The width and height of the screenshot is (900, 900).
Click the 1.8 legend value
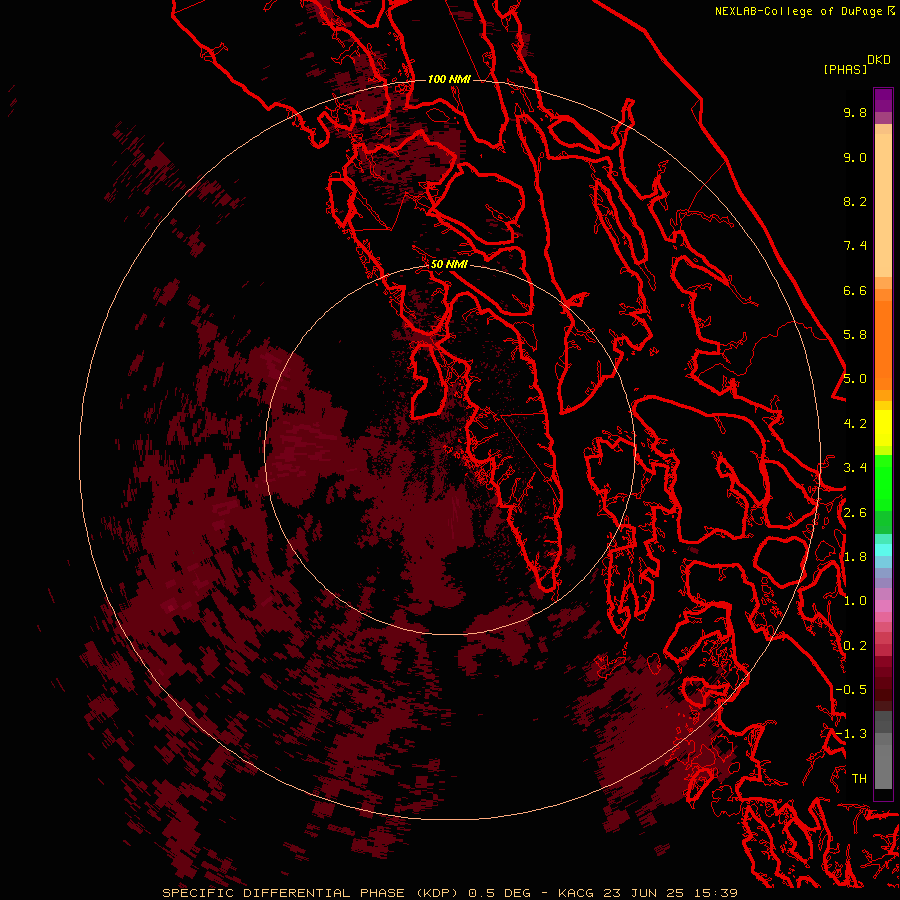coord(855,557)
